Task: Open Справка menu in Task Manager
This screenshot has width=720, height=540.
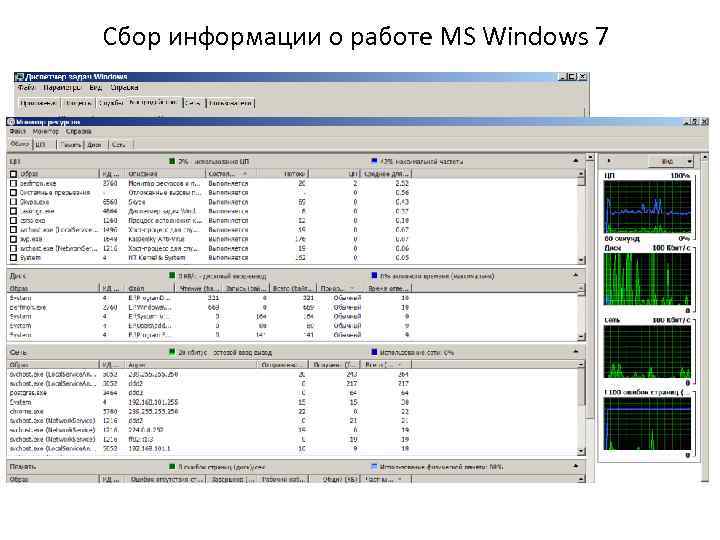Action: pos(124,87)
